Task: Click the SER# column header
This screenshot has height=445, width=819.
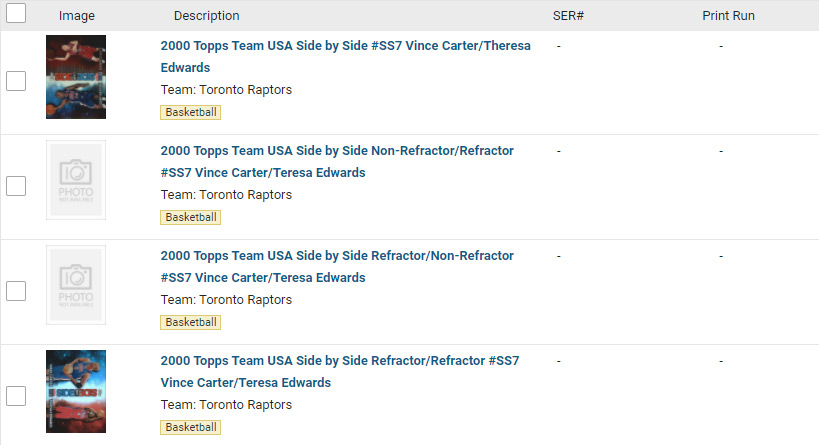Action: tap(568, 16)
